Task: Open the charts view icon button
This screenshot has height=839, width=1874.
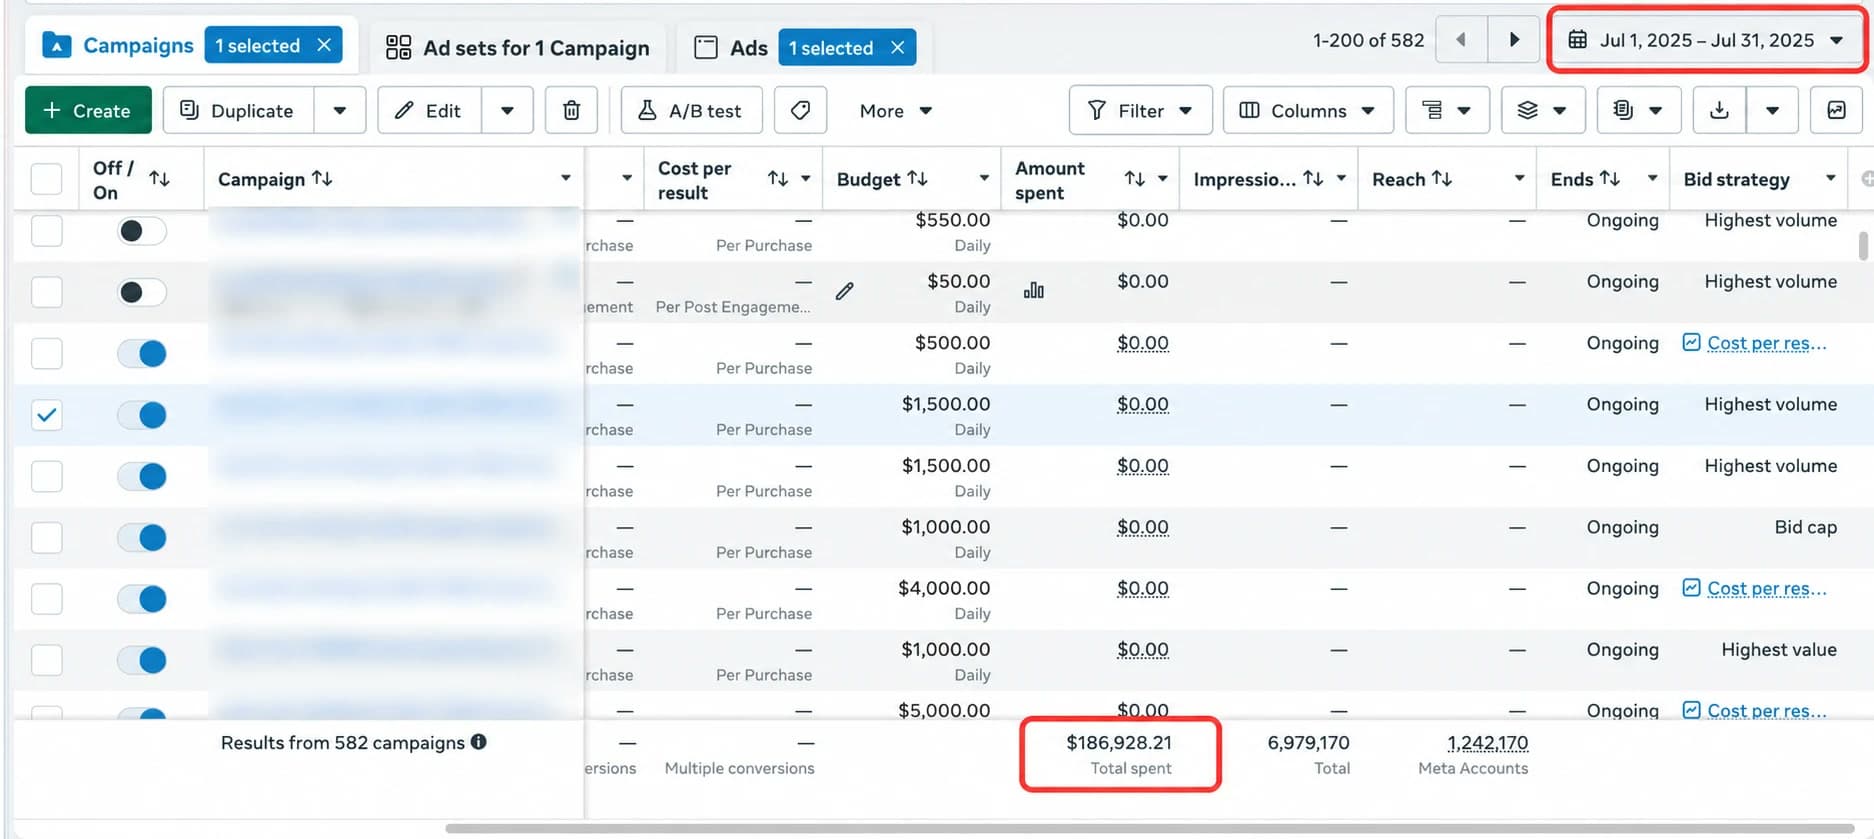Action: [x=1837, y=110]
